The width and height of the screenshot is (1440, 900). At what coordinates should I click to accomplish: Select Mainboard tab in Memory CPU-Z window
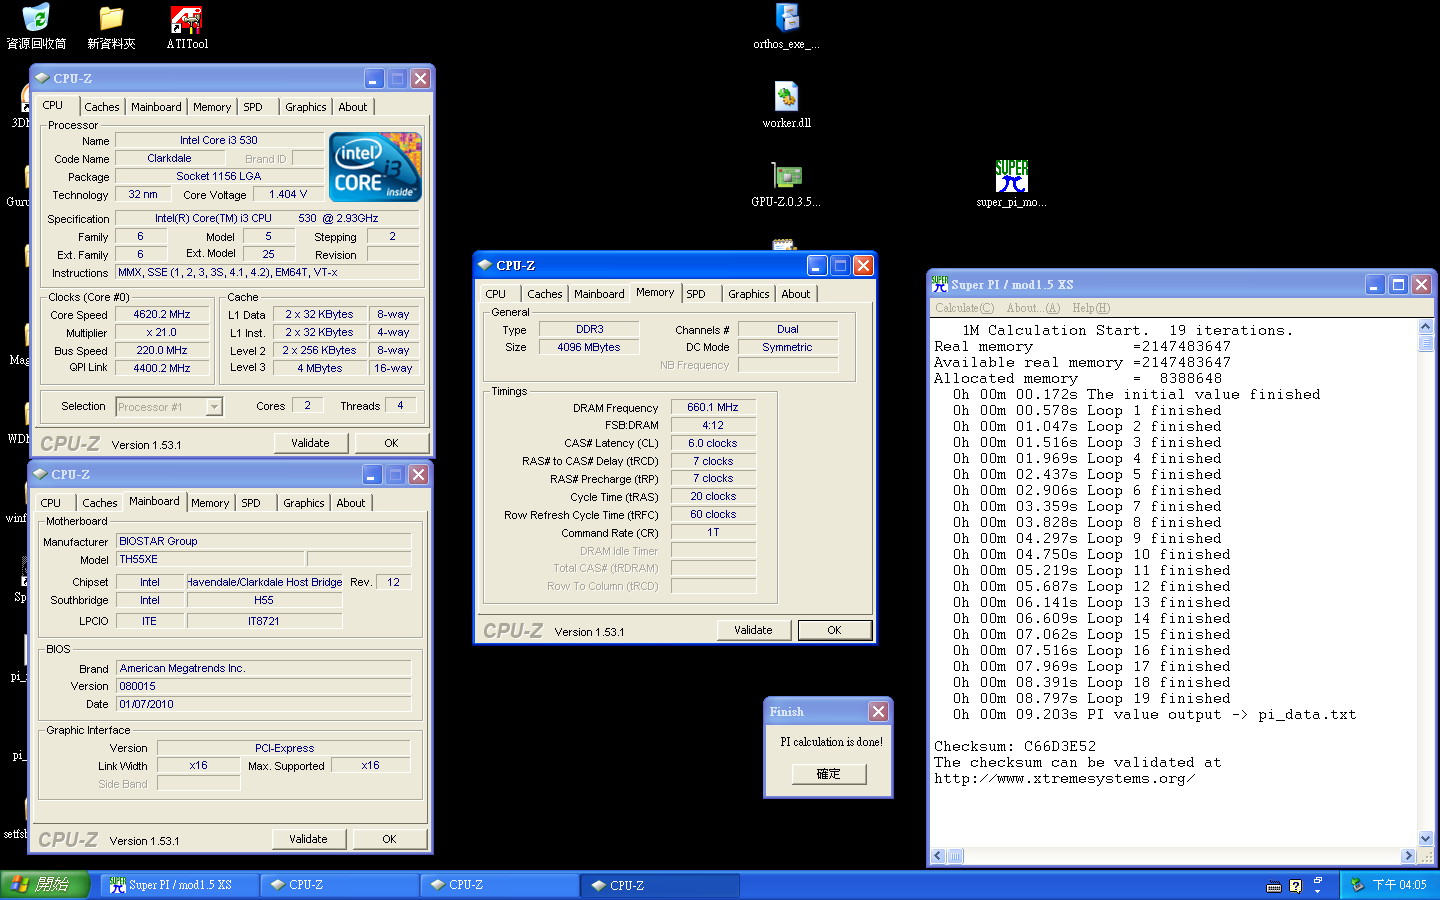point(599,294)
